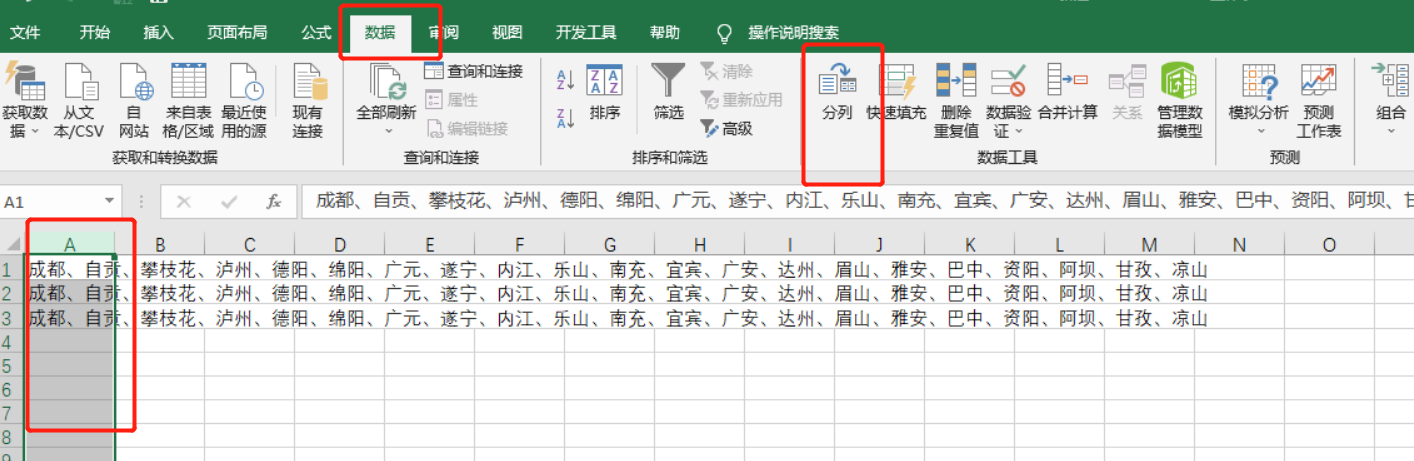The height and width of the screenshot is (461, 1414).
Task: Click the fx insert function button
Action: click(273, 202)
